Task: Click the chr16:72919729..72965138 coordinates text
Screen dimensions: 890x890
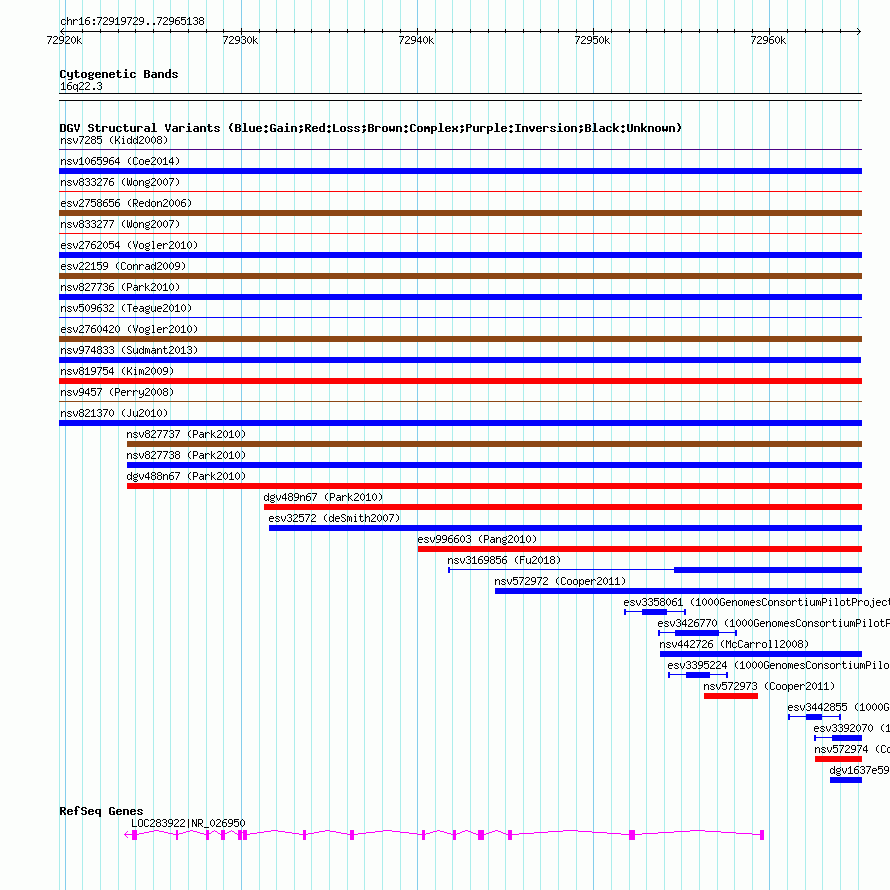Action: [x=132, y=22]
